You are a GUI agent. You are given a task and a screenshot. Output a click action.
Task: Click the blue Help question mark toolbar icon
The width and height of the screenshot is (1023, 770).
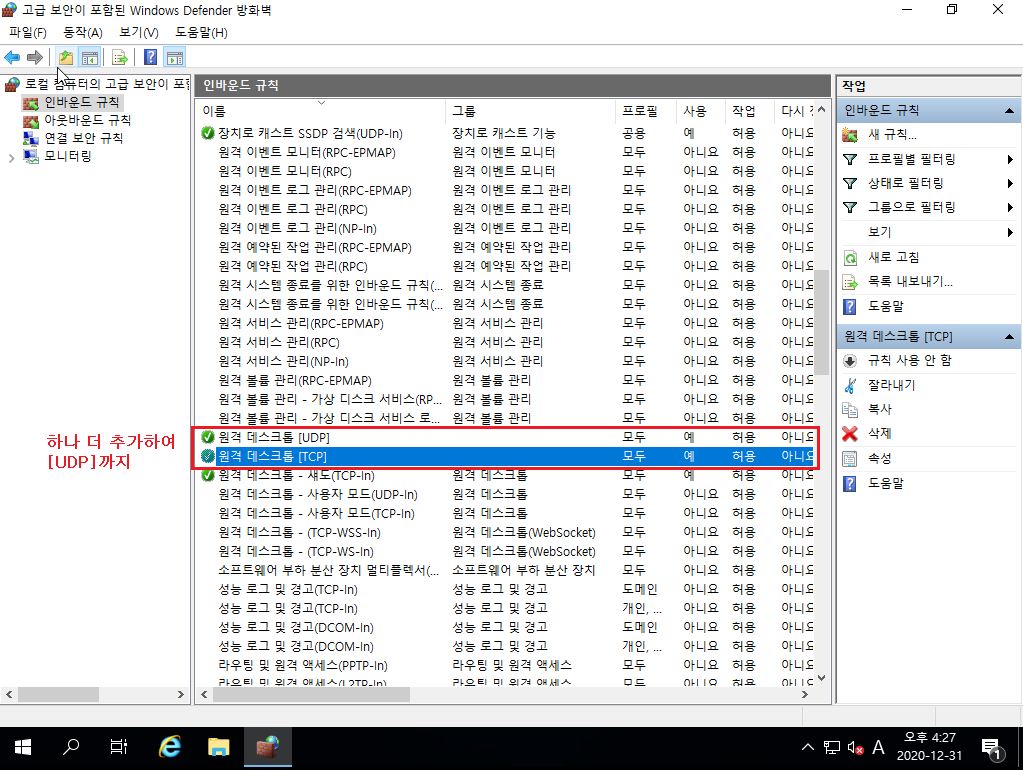tap(151, 57)
